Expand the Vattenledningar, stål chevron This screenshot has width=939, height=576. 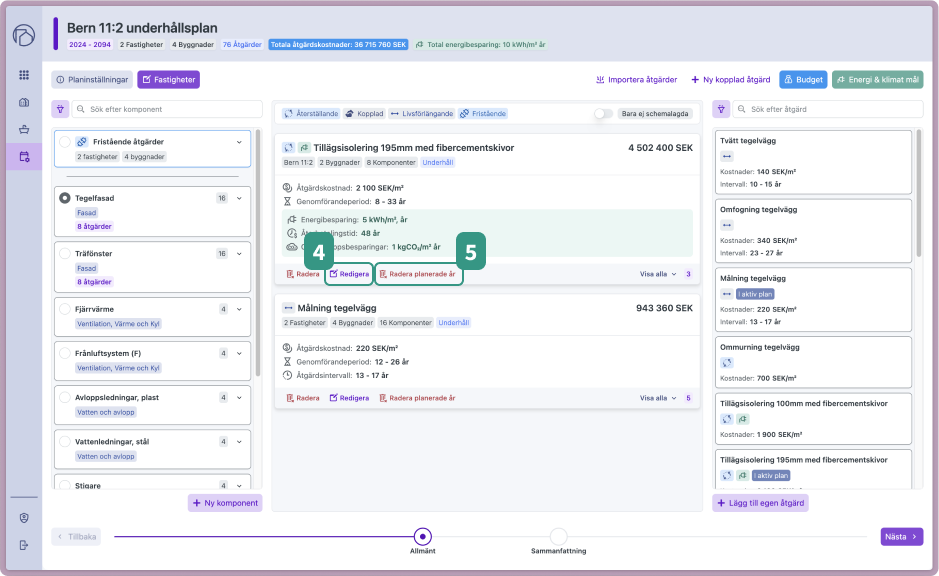[x=239, y=442]
